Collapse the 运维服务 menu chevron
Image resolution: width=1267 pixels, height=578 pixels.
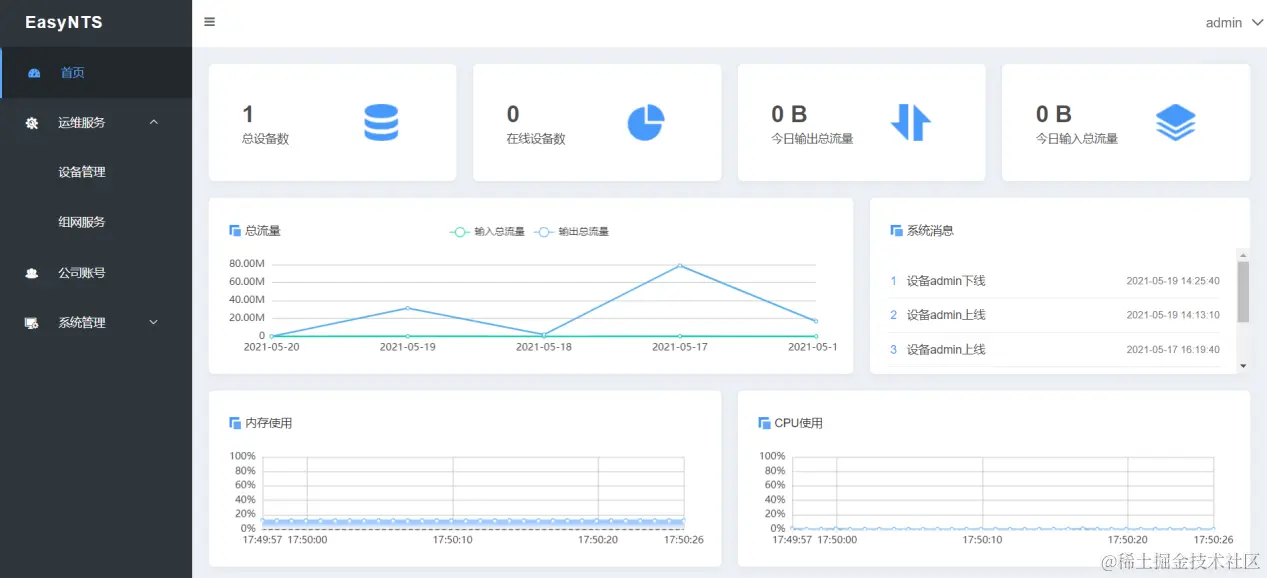pos(153,122)
